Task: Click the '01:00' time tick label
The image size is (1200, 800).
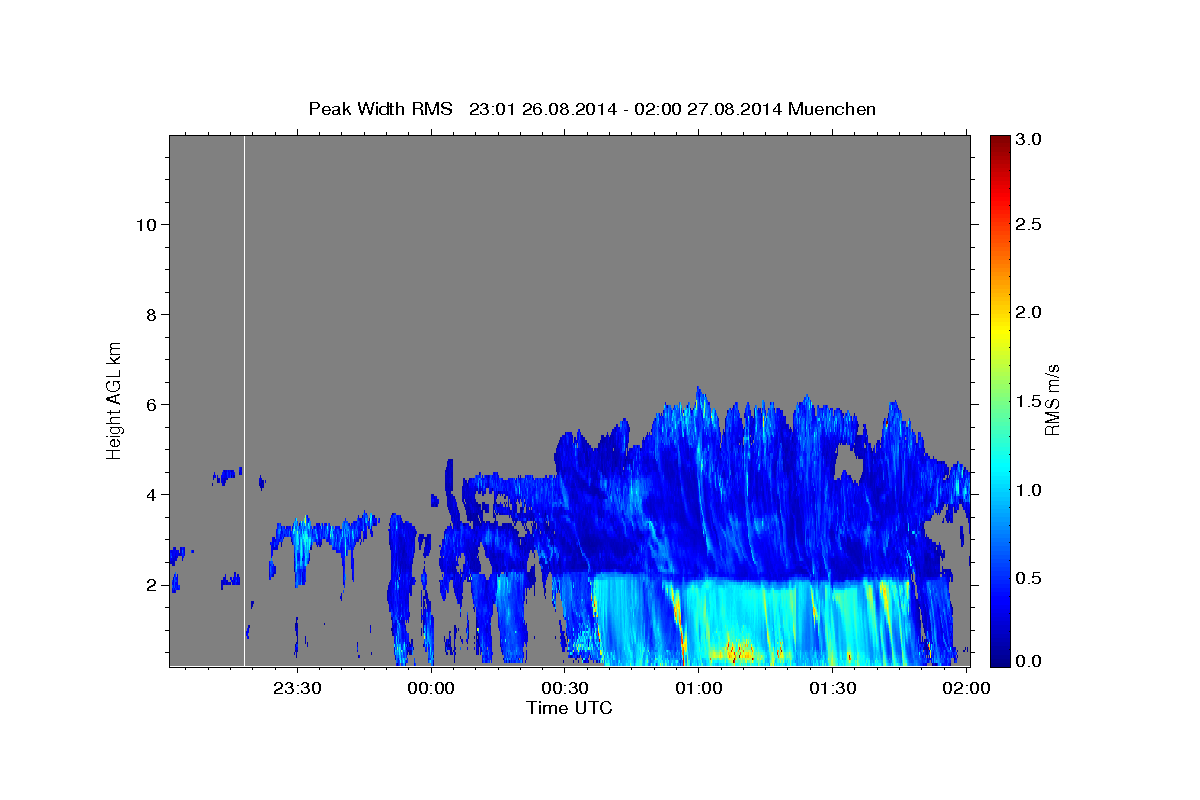Action: [x=699, y=688]
